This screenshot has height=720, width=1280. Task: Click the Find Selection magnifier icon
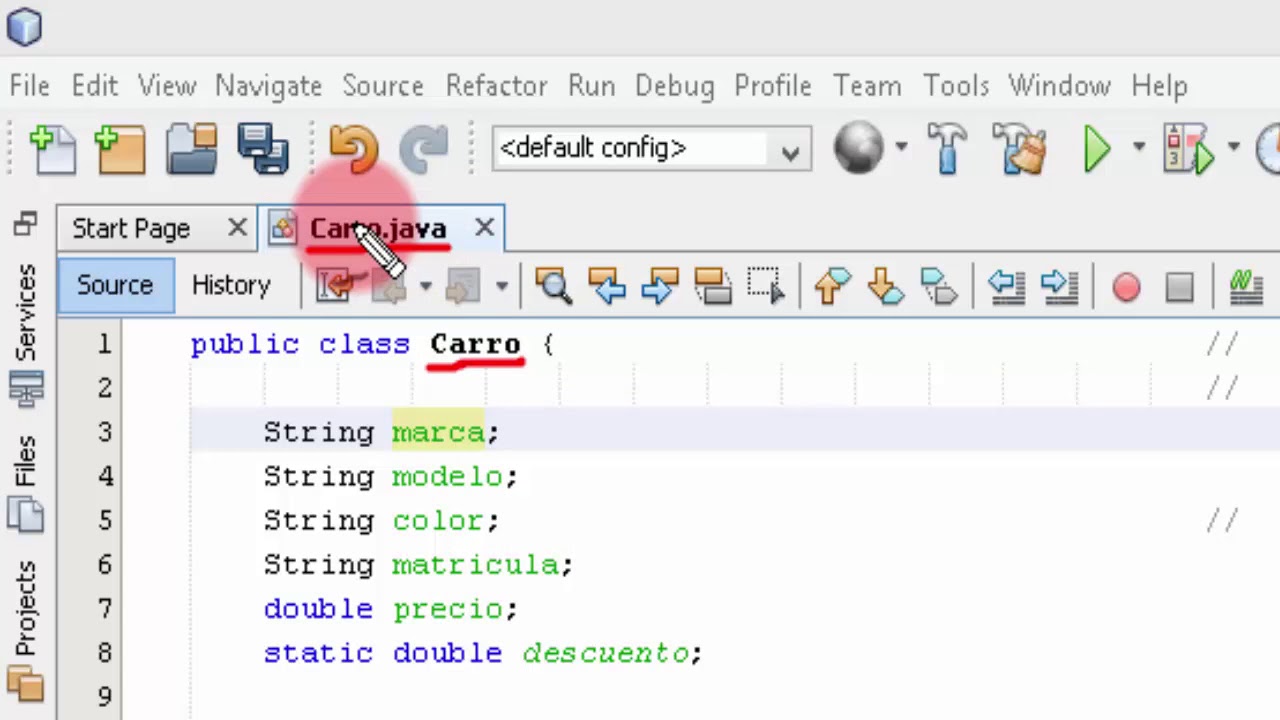click(x=553, y=286)
